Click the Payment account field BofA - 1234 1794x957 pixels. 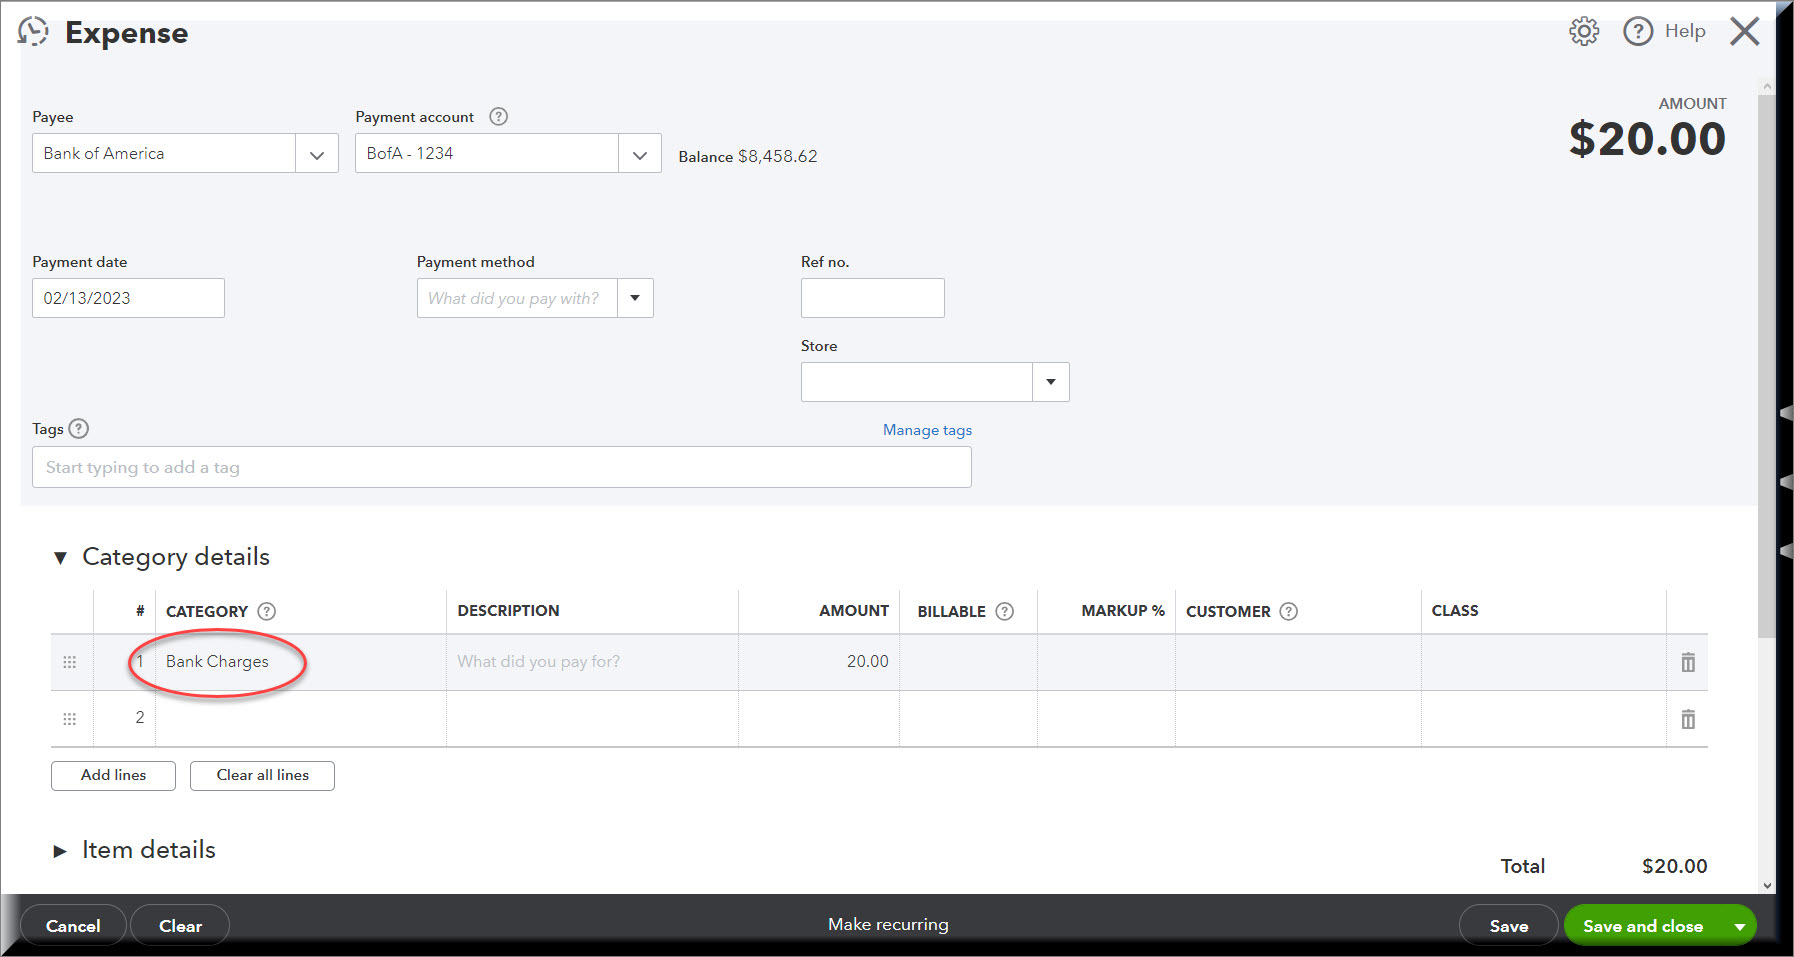[487, 153]
